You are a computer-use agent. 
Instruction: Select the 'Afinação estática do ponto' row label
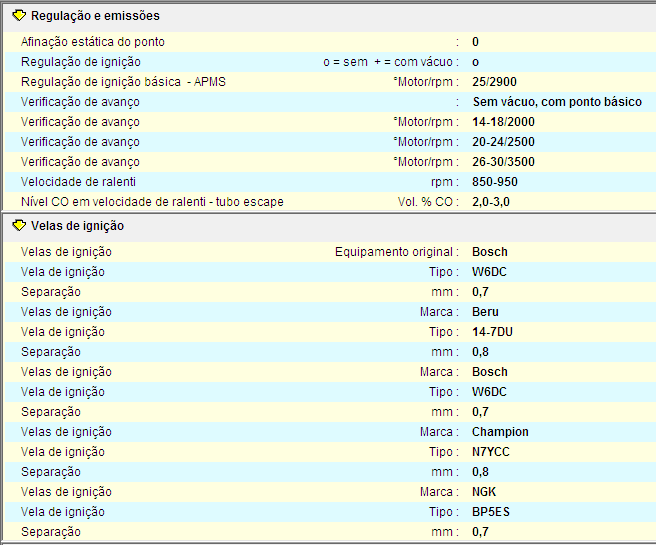(x=93, y=42)
